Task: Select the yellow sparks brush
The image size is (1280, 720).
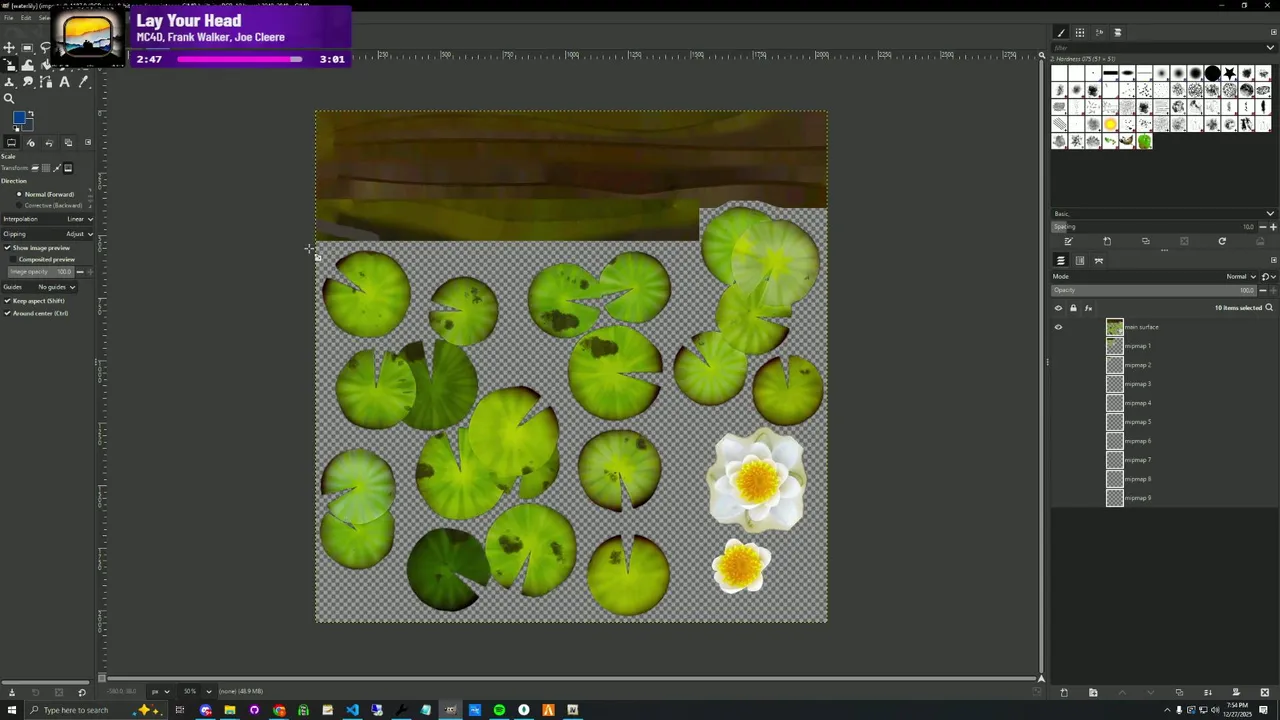Action: click(1110, 124)
